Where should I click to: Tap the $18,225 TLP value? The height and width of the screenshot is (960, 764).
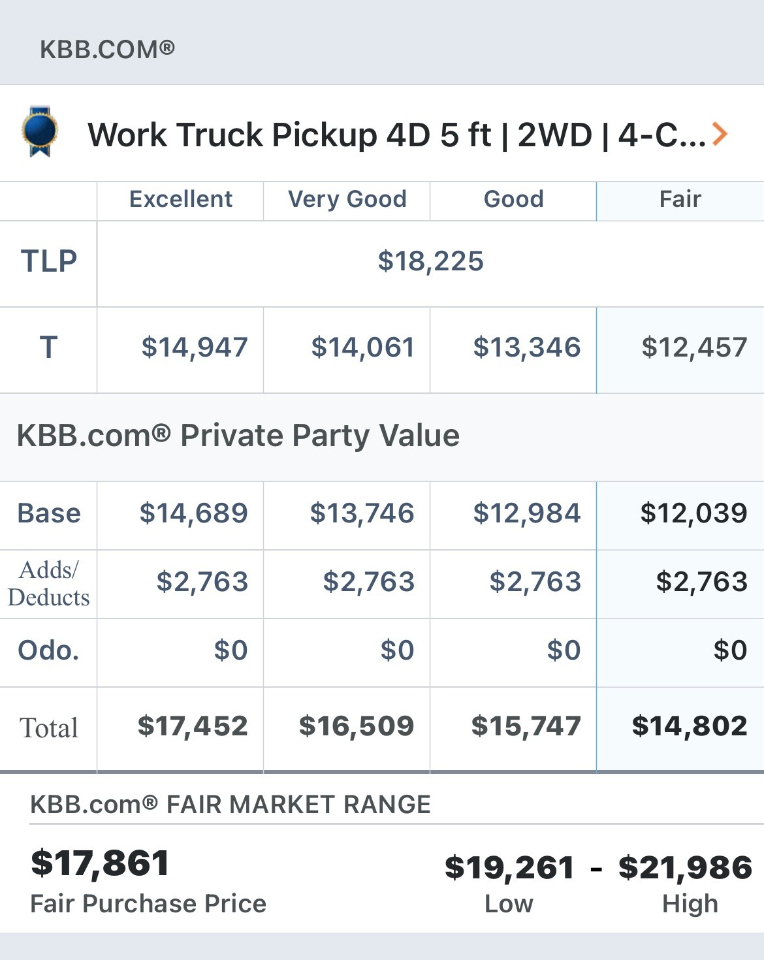point(430,261)
